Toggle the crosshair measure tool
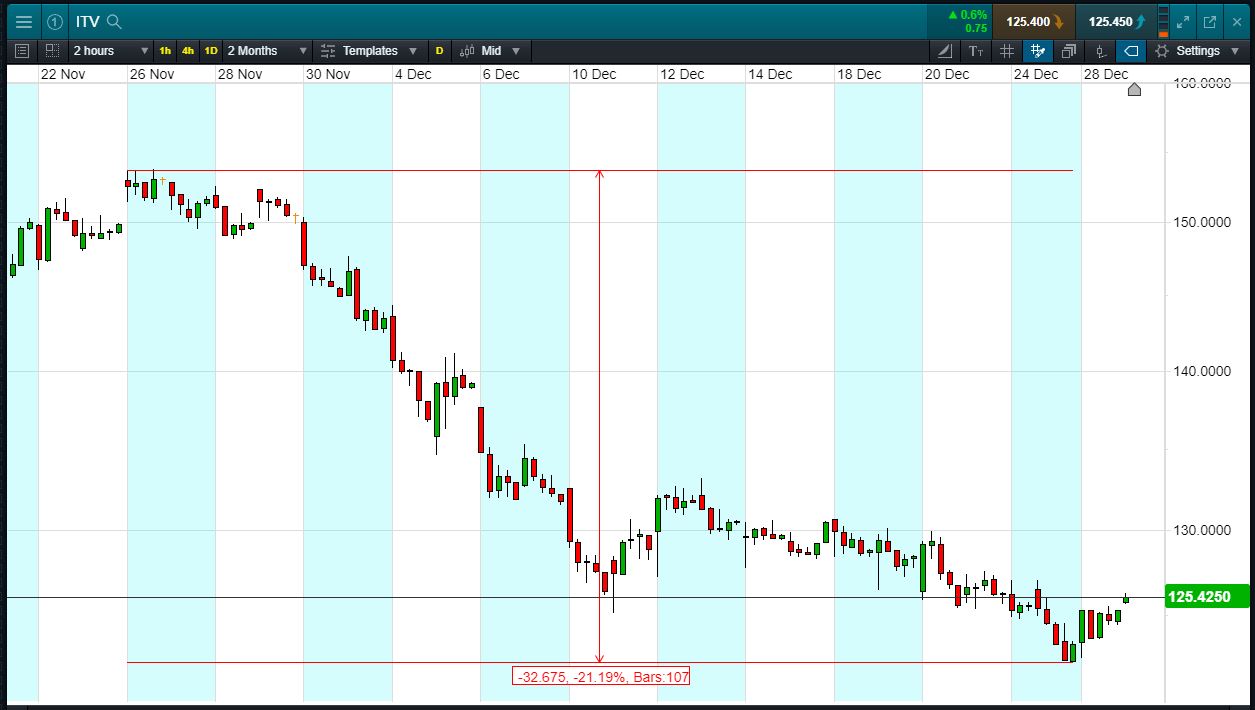Viewport: 1255px width, 710px height. point(1038,50)
